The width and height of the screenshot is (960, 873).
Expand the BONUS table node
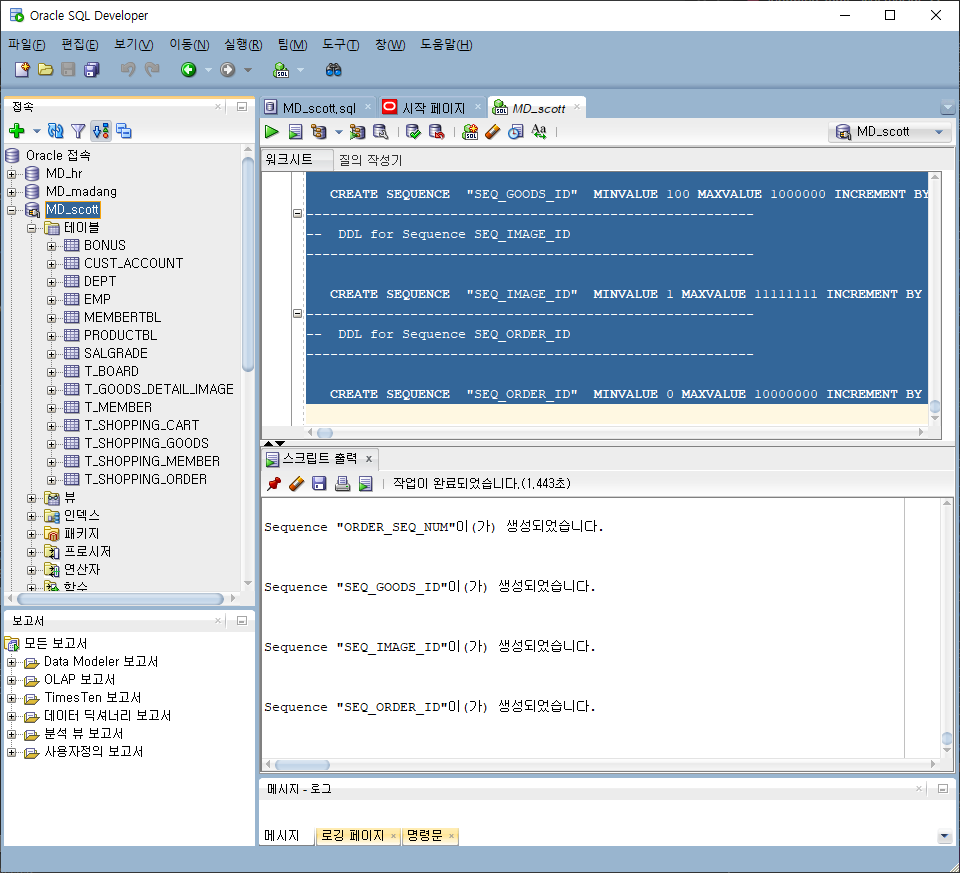click(x=51, y=246)
